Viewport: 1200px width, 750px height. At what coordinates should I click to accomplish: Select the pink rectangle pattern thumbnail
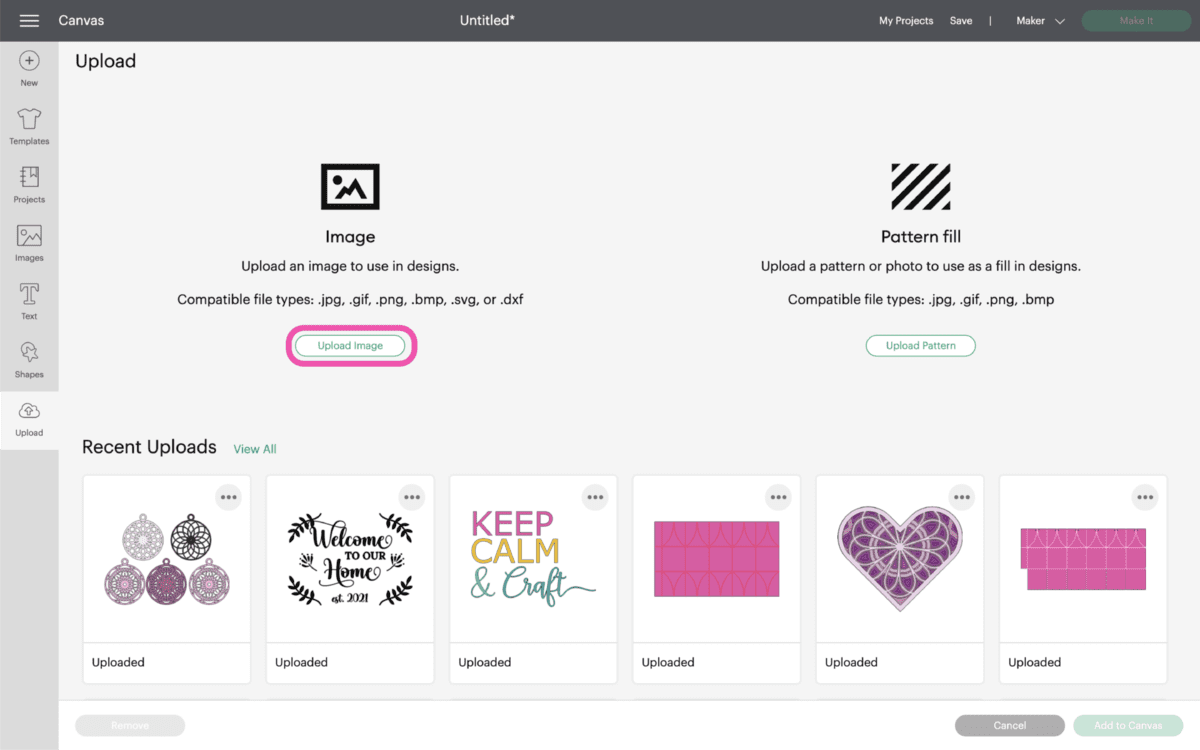pos(716,559)
